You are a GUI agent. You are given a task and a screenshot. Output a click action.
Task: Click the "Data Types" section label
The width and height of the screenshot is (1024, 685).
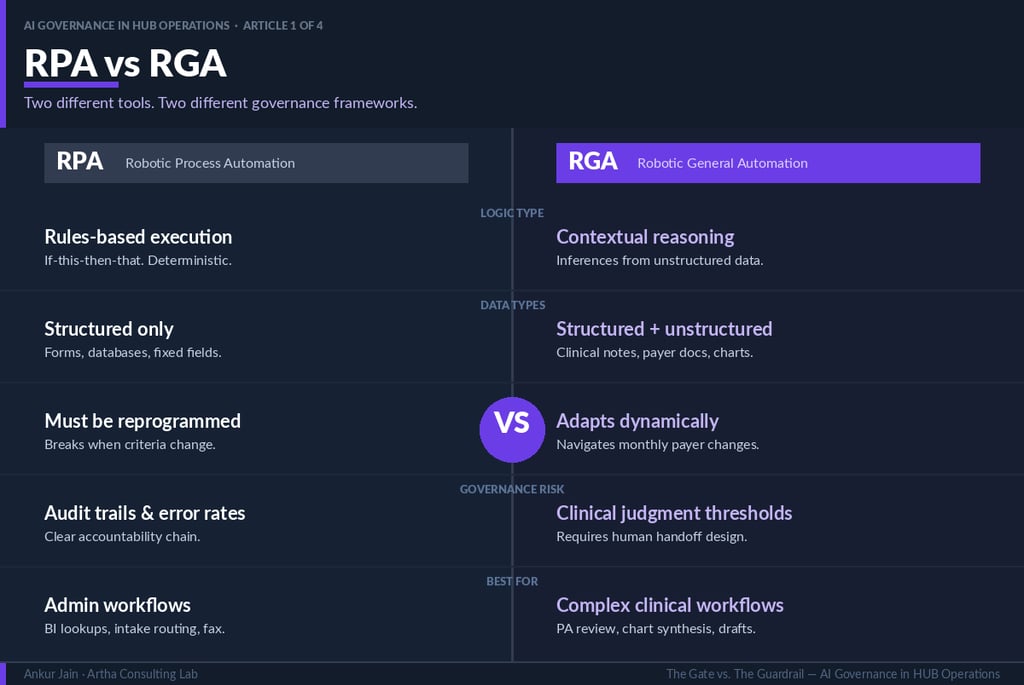coord(512,305)
